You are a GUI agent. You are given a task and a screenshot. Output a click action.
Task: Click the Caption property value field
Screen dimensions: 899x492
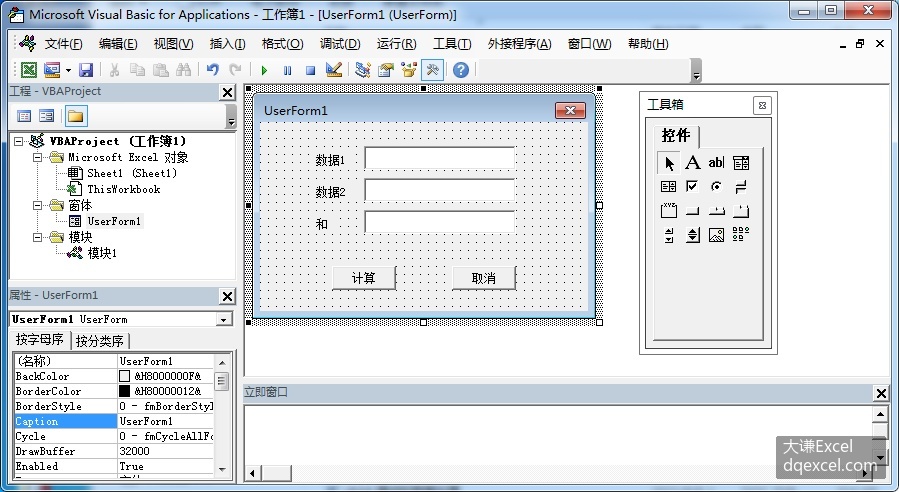click(x=166, y=421)
